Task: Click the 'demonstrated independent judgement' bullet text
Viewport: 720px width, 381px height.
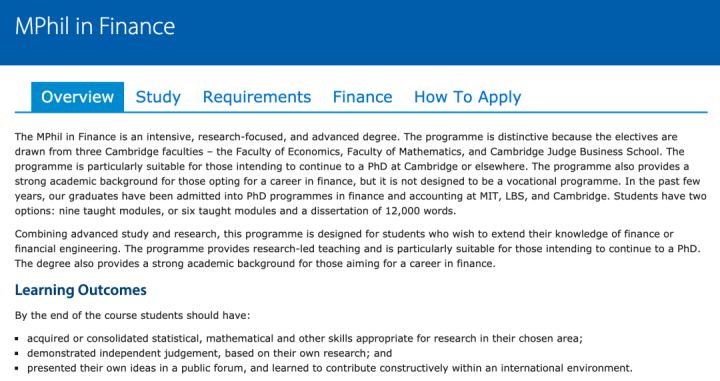Action: coord(209,353)
